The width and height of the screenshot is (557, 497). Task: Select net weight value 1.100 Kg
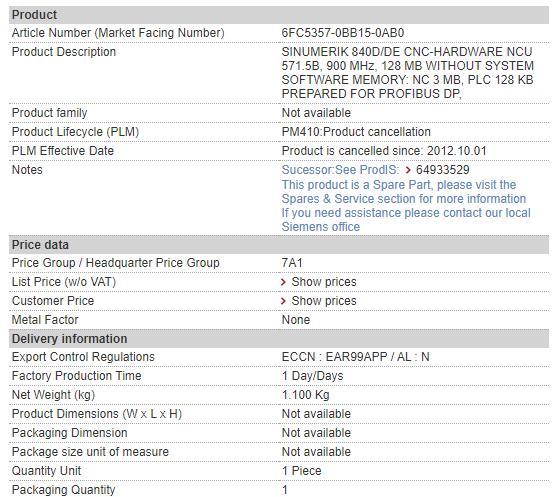pyautogui.click(x=305, y=395)
